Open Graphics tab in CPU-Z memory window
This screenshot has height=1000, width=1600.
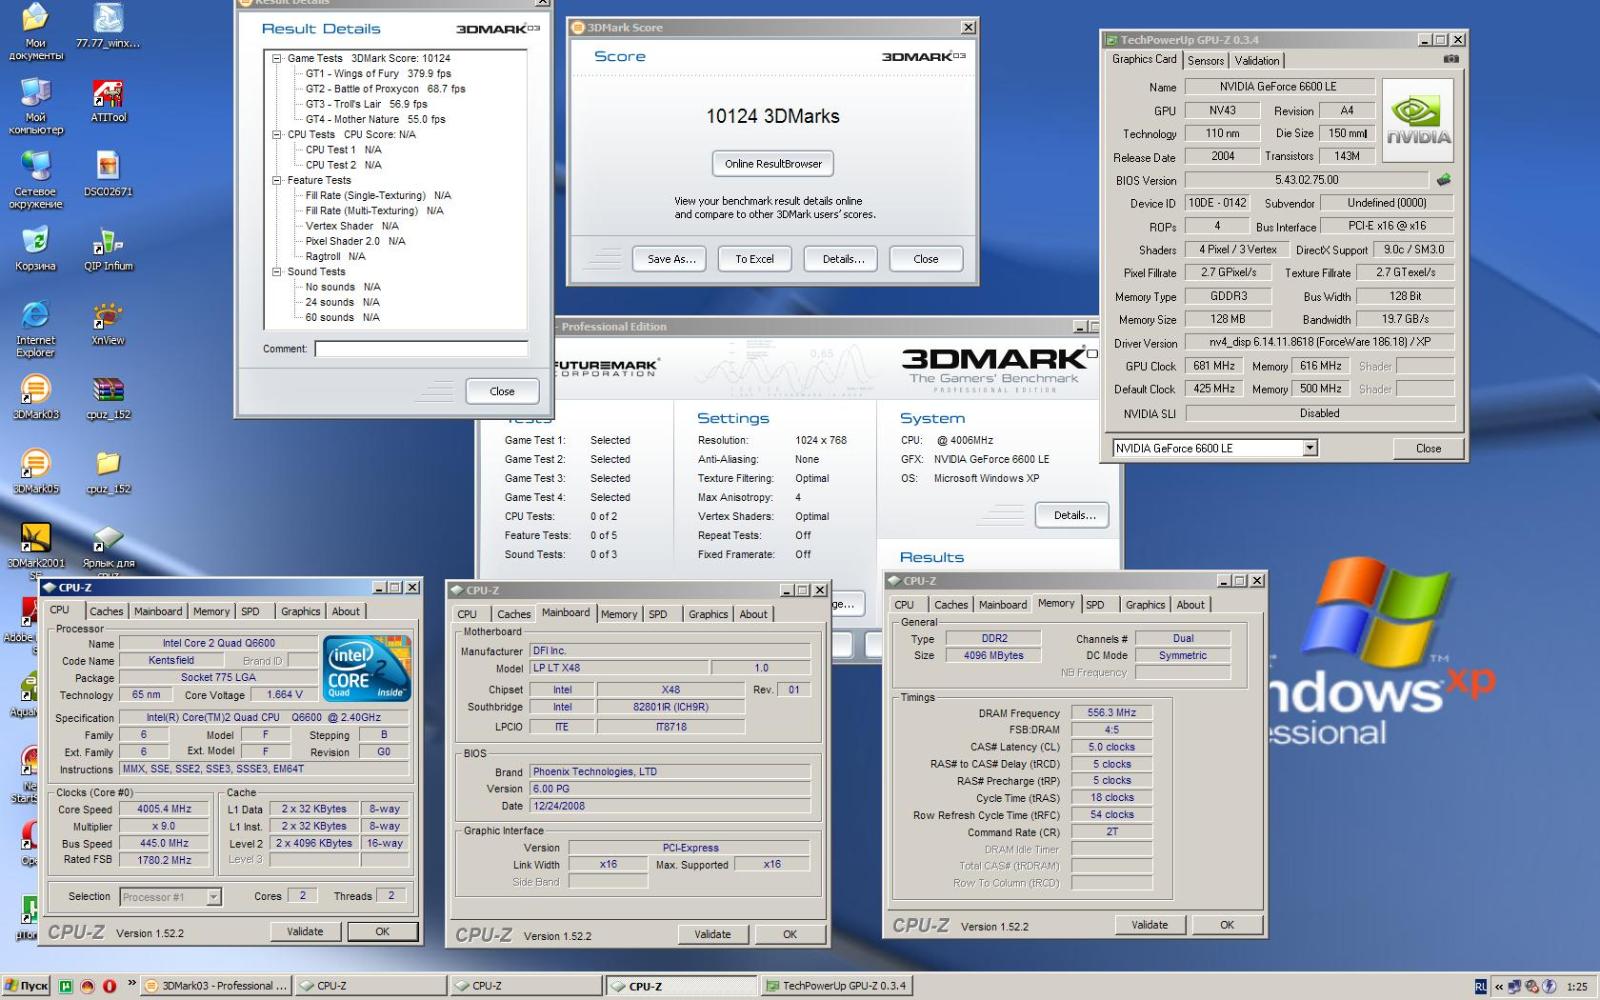pyautogui.click(x=1145, y=604)
